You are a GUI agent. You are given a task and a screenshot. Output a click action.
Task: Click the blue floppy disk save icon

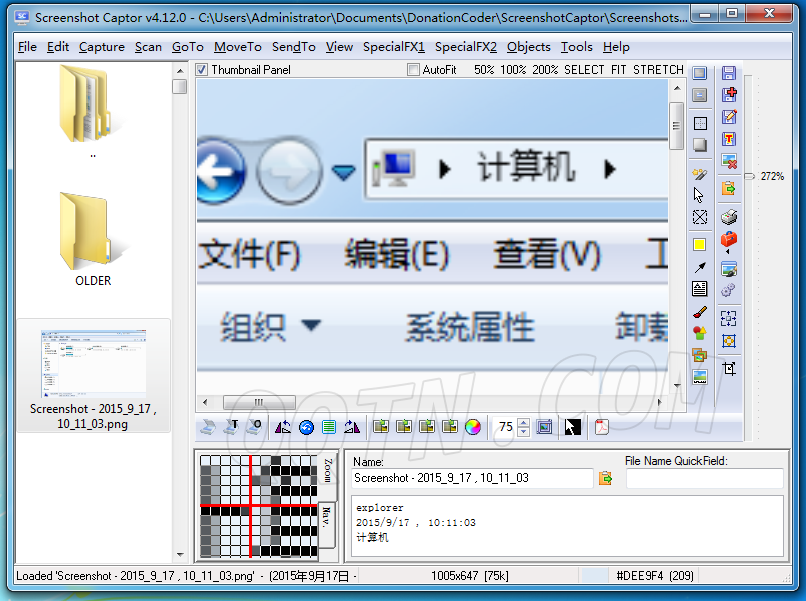tap(729, 74)
